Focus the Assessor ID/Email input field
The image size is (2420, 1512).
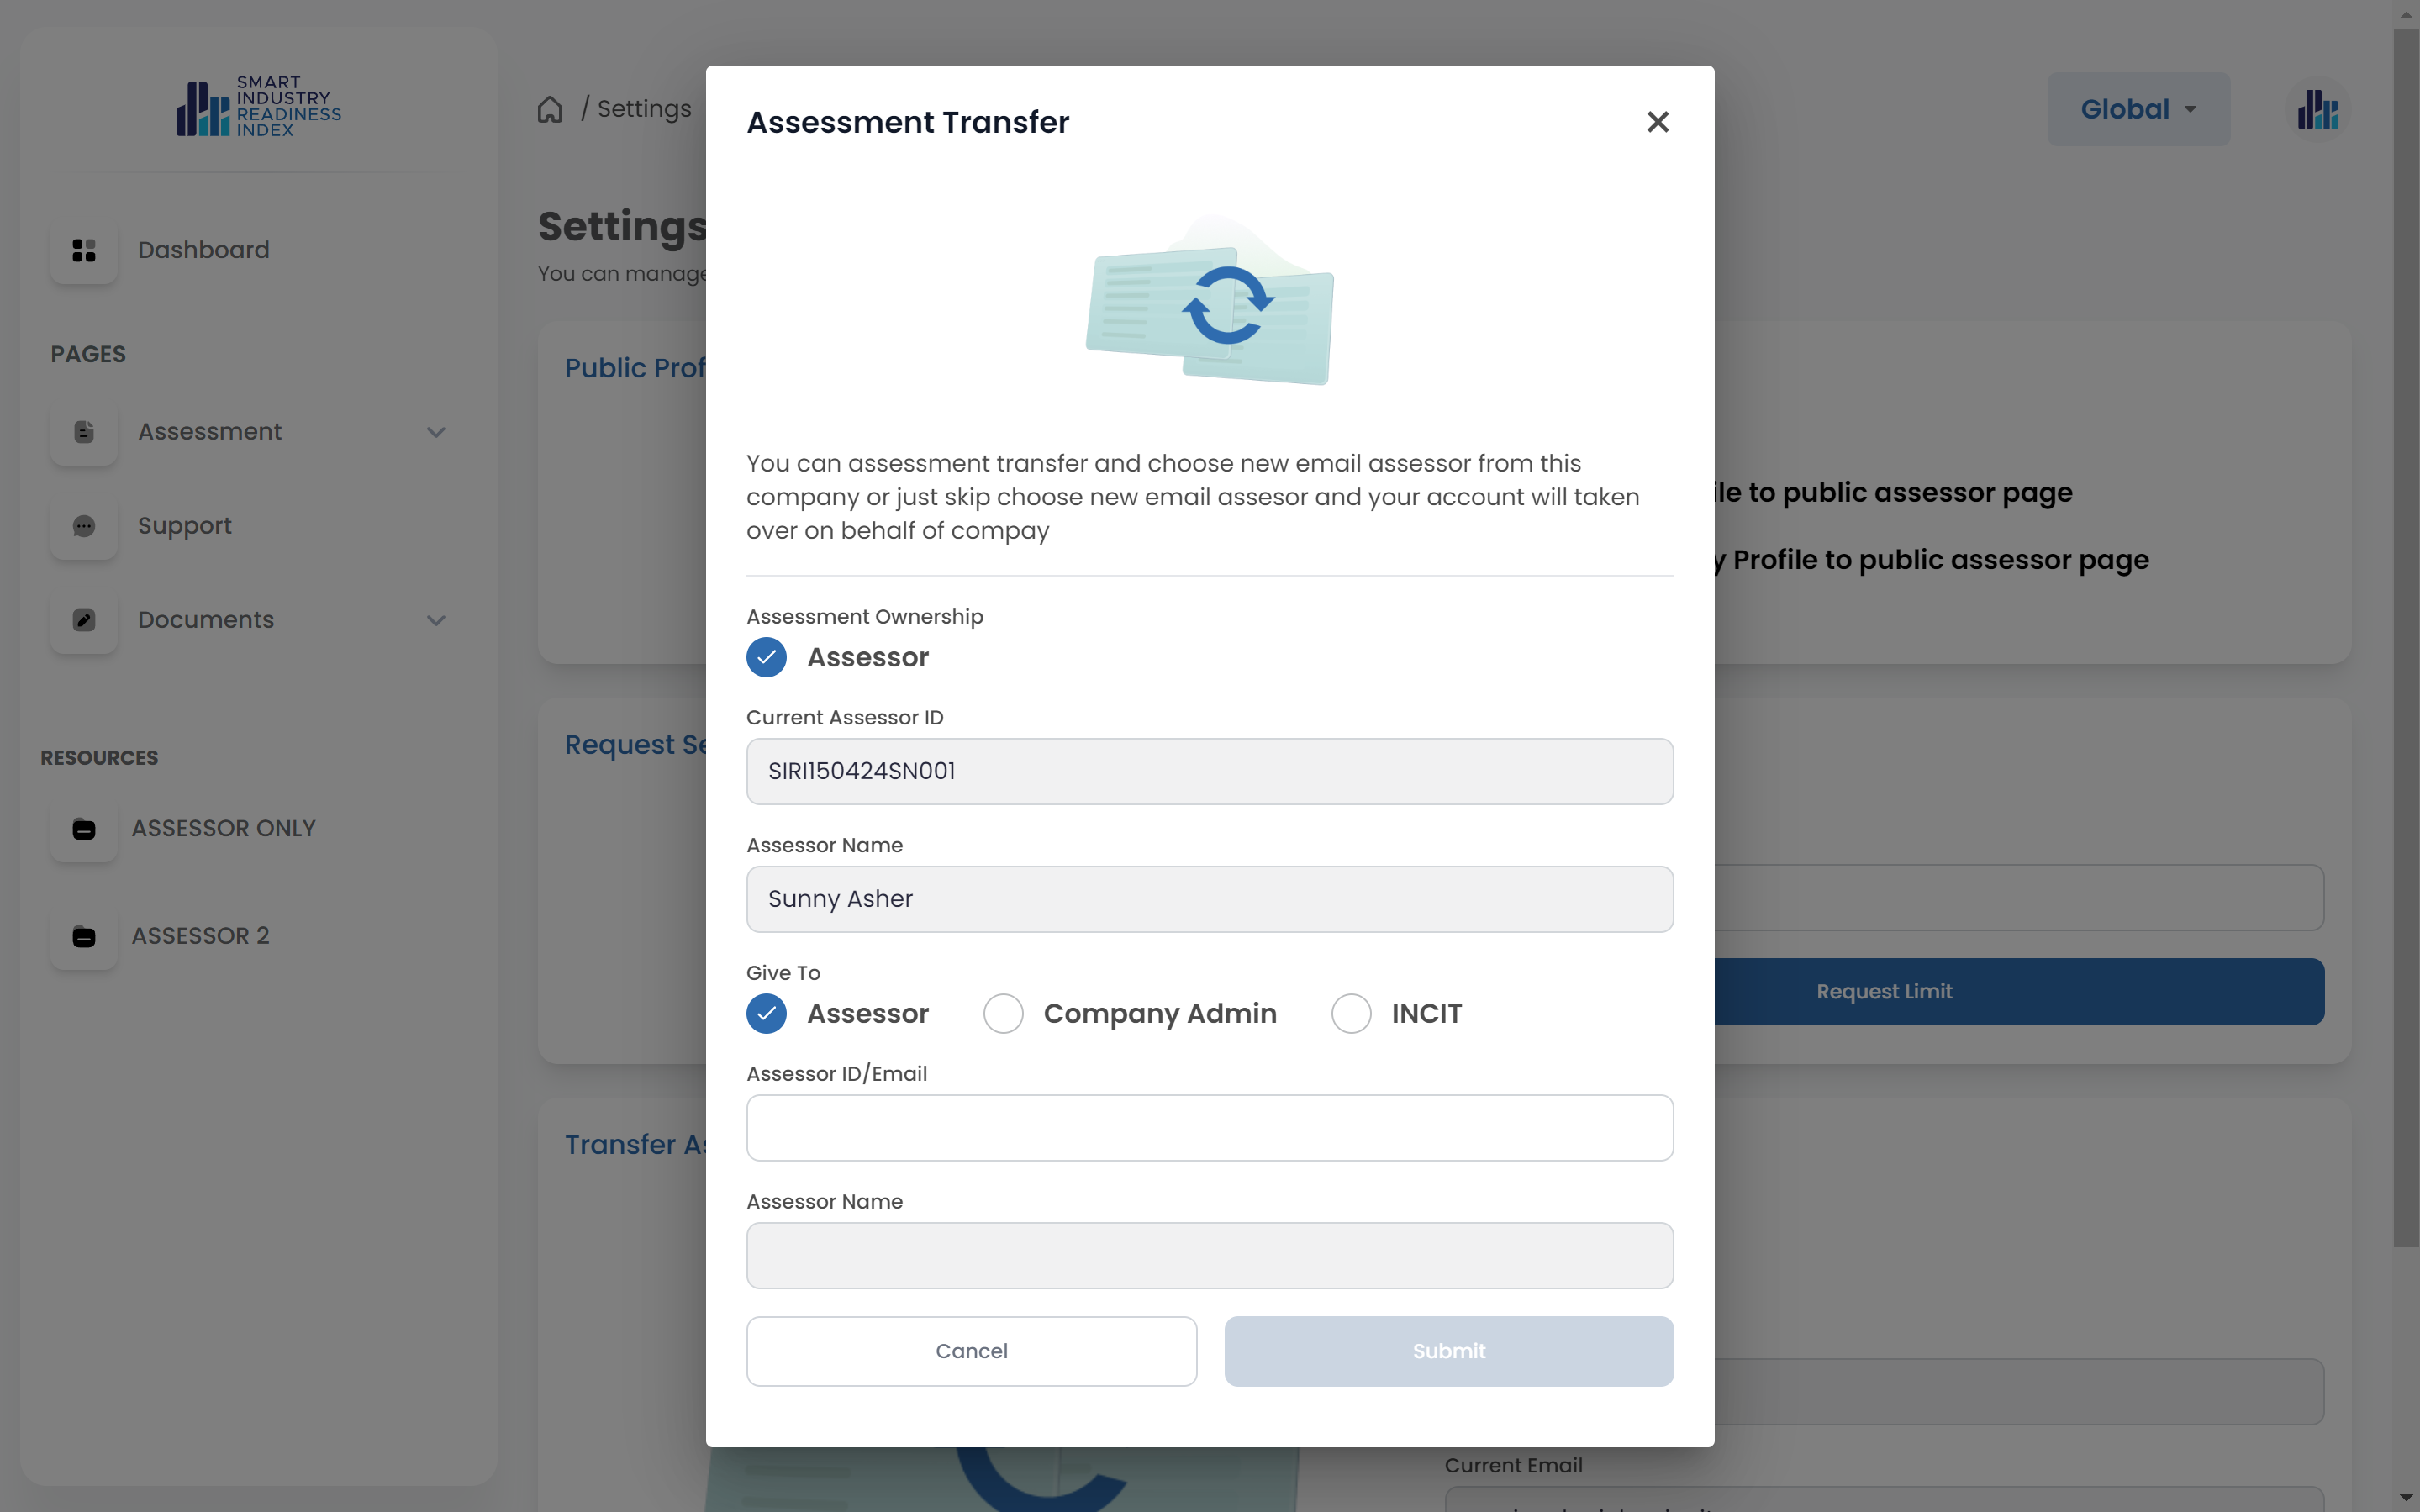1210,1128
